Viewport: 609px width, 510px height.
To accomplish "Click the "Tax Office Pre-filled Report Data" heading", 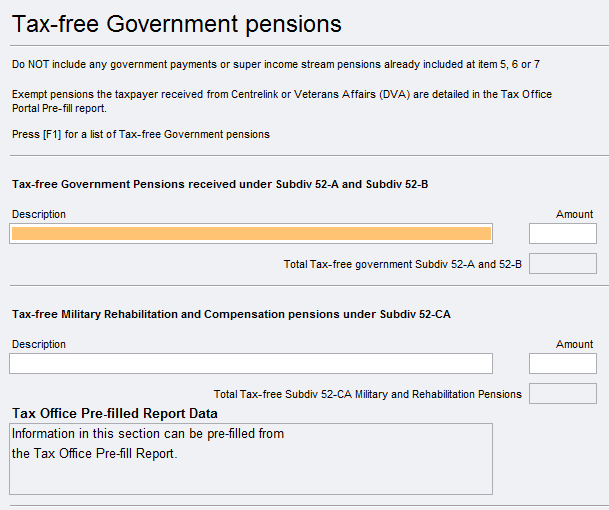I will (x=114, y=413).
